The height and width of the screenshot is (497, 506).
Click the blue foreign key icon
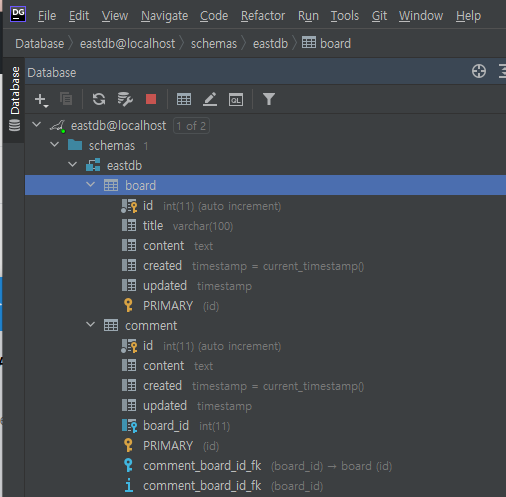coord(128,465)
